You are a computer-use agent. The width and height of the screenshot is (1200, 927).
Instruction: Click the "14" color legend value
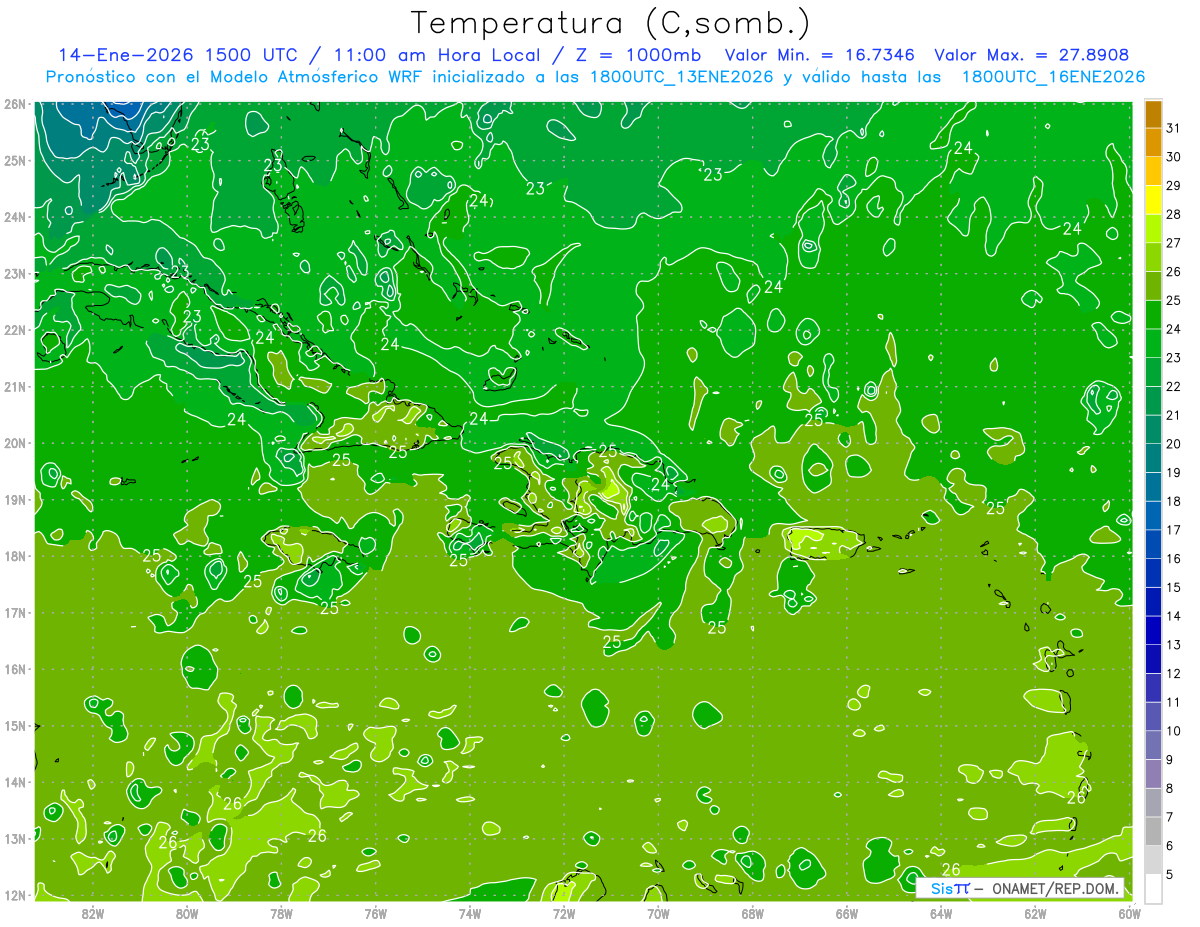click(x=1174, y=616)
